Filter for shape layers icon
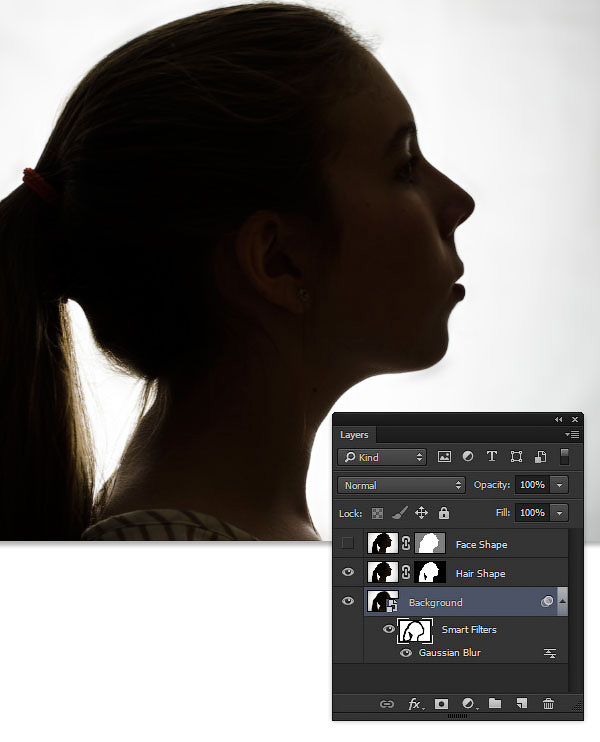The height and width of the screenshot is (742, 600). (516, 457)
